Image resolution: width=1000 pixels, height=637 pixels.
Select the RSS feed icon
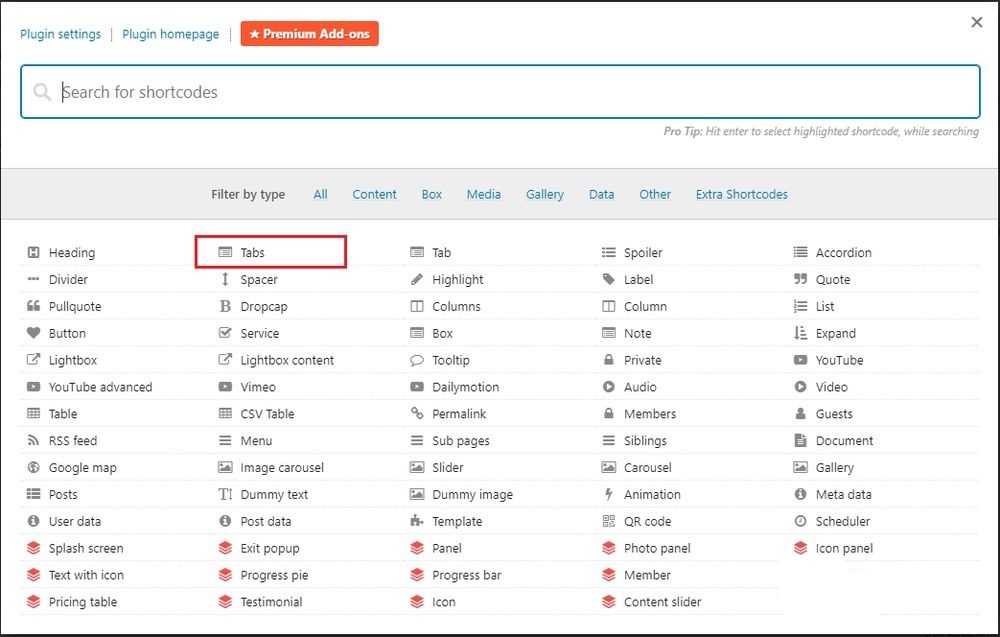coord(33,441)
